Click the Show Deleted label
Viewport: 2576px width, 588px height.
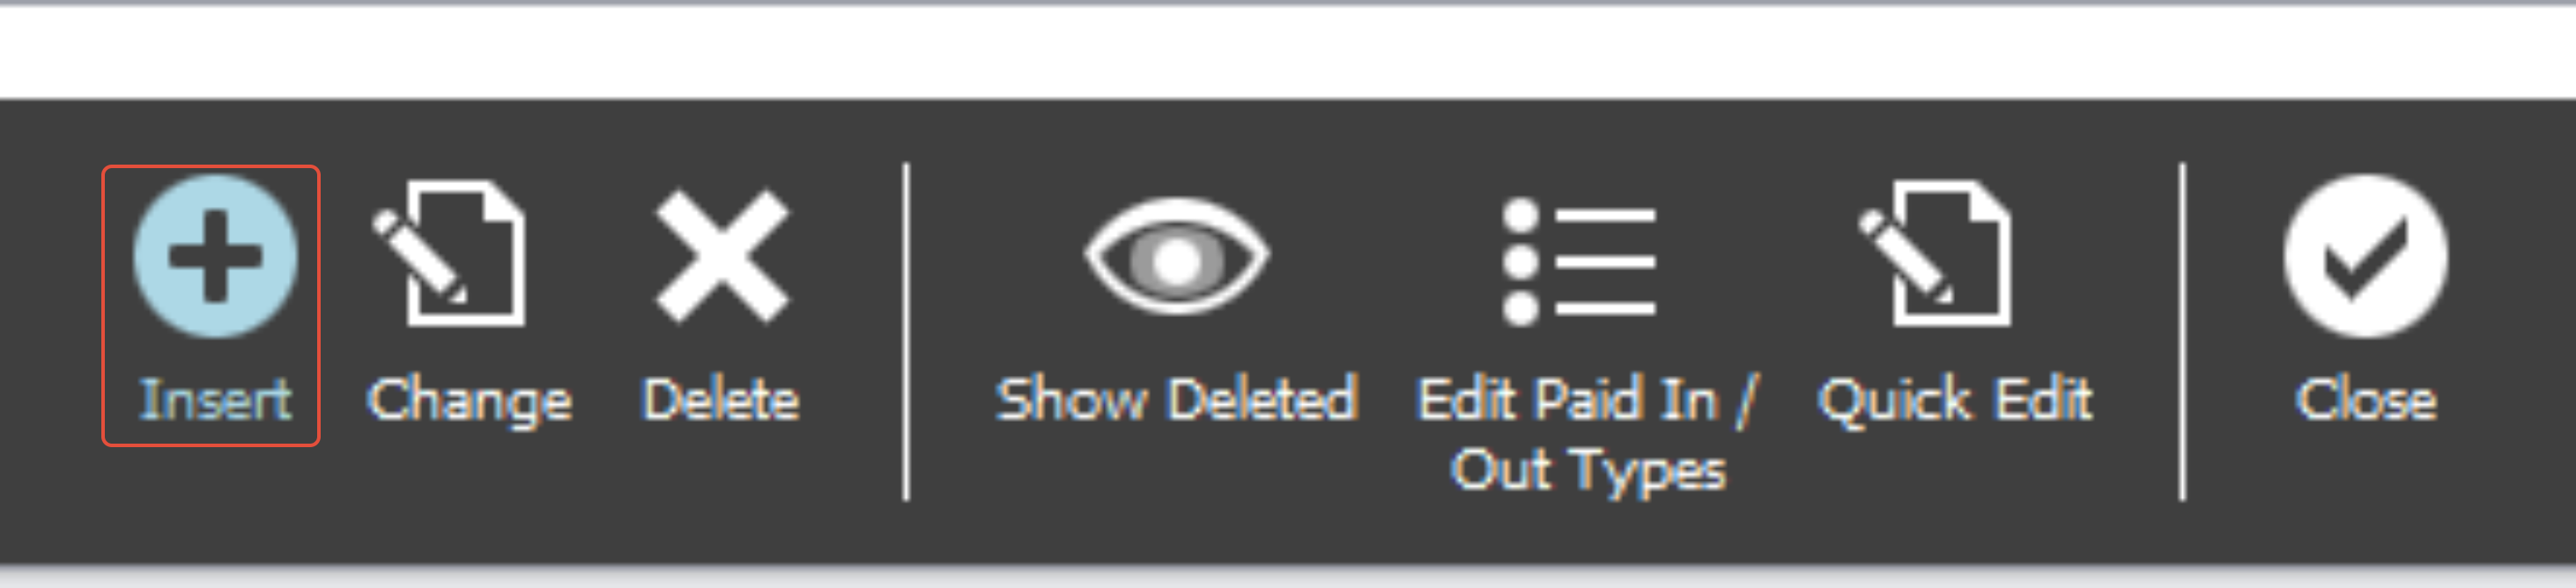(1177, 400)
